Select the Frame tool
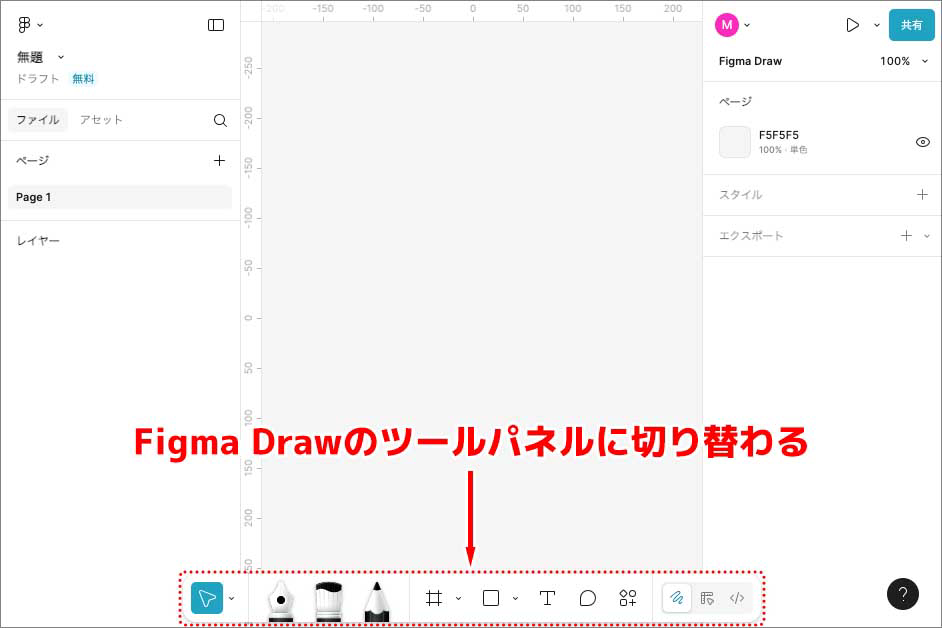Image resolution: width=942 pixels, height=628 pixels. coord(434,598)
